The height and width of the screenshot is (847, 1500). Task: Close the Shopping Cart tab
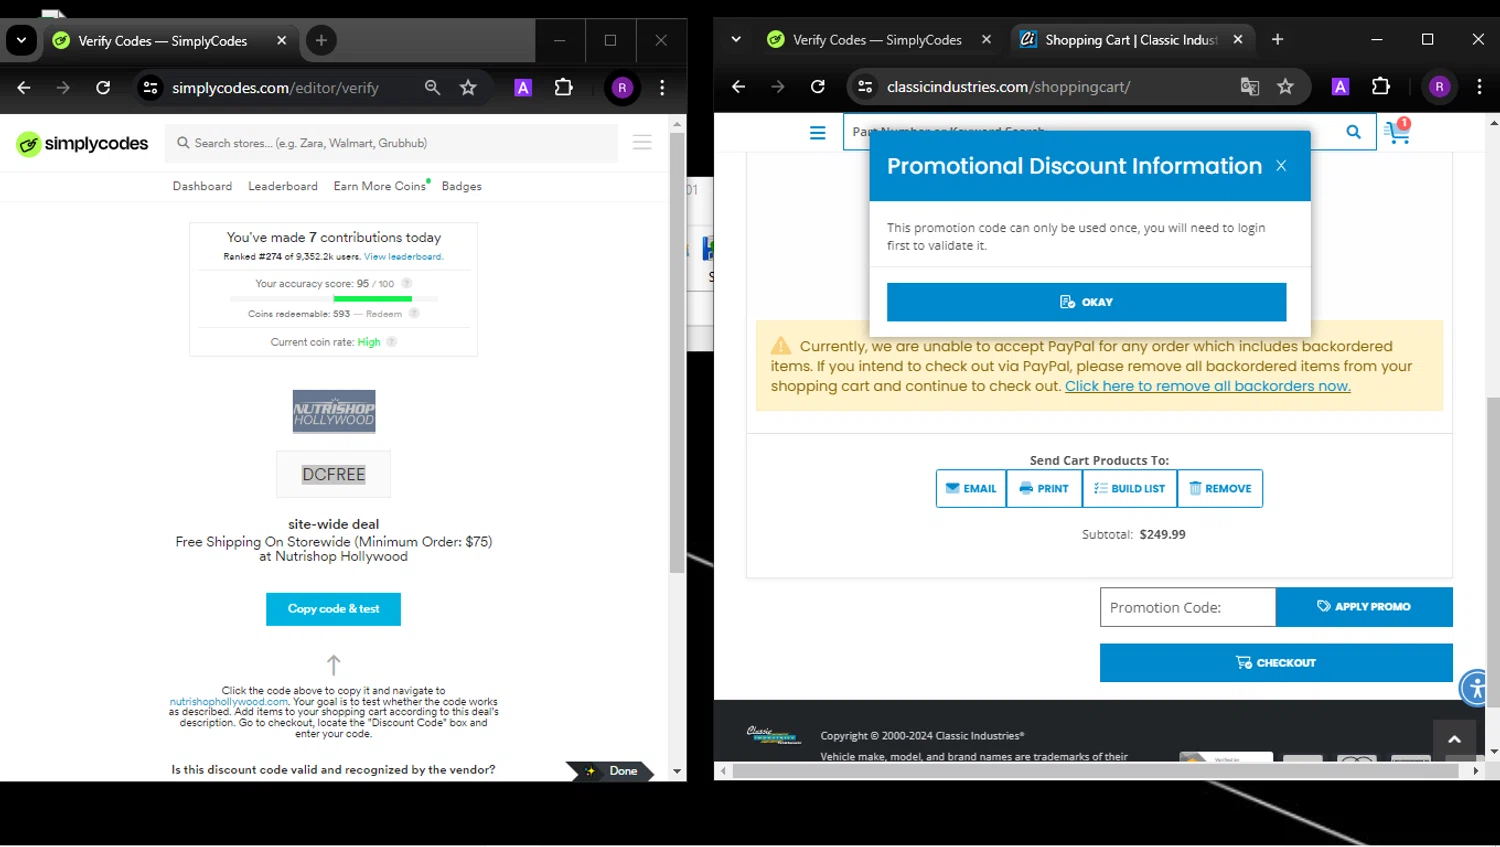point(1238,40)
